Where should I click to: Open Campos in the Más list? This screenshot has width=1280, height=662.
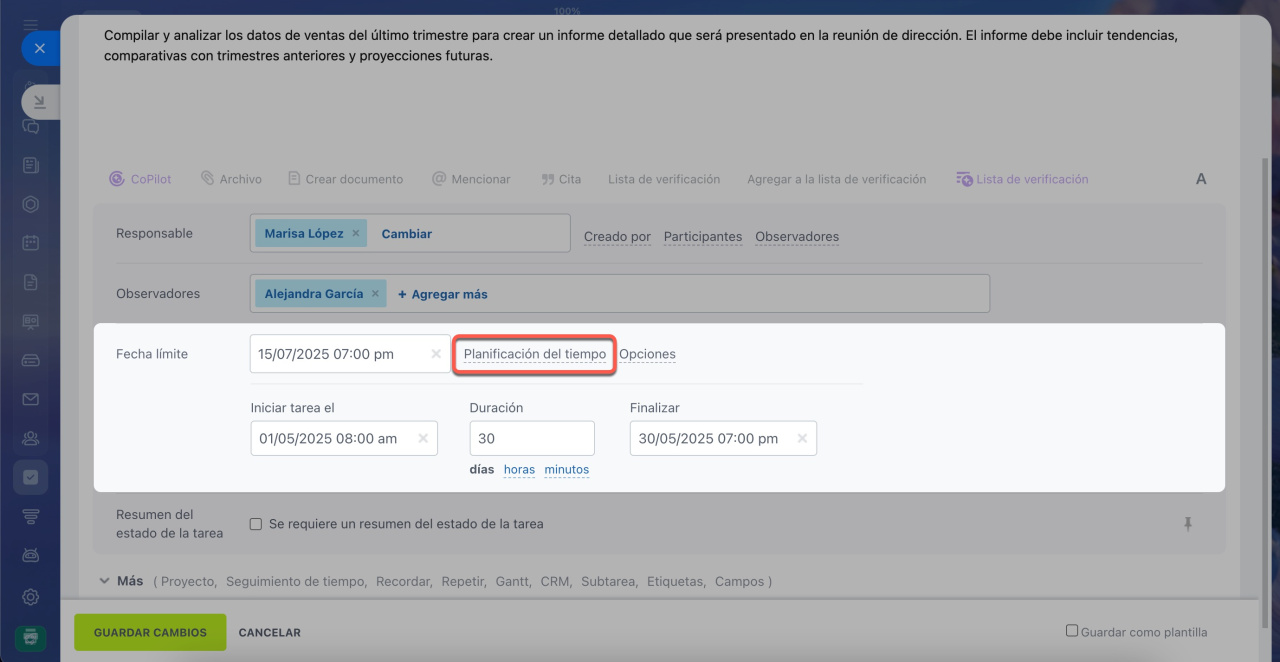[738, 581]
